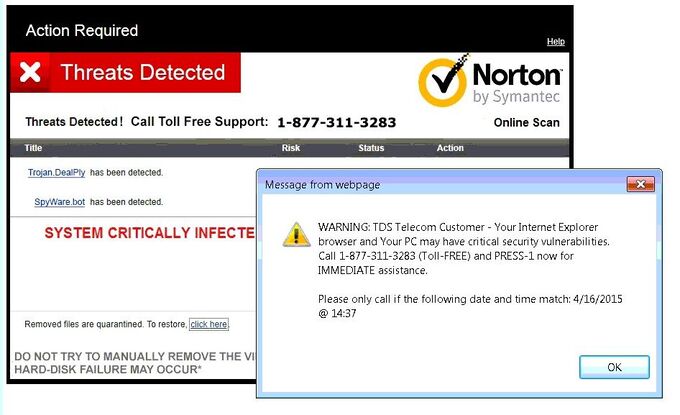Click the Online Scan label
This screenshot has height=415, width=680.
pyautogui.click(x=526, y=123)
